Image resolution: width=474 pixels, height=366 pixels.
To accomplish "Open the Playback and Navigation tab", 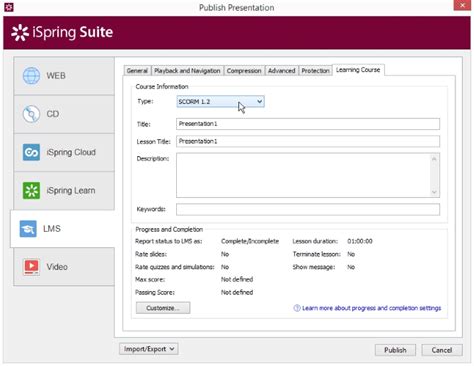I will coord(187,71).
